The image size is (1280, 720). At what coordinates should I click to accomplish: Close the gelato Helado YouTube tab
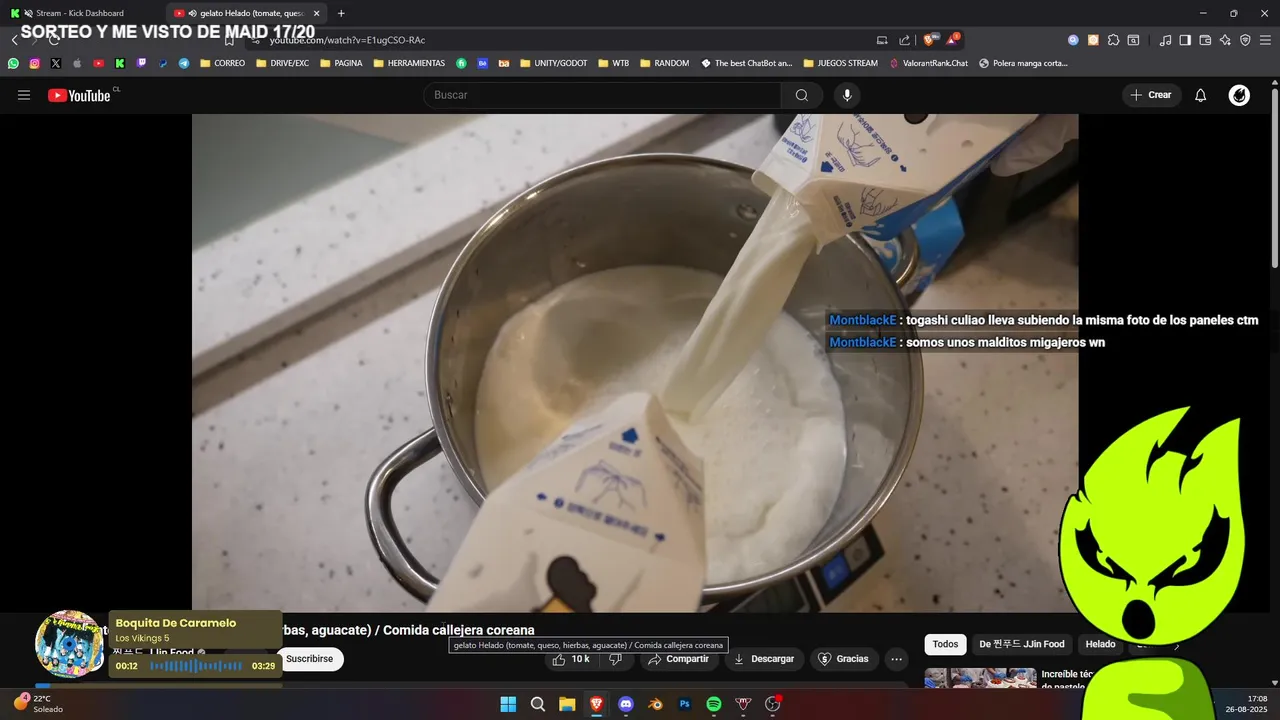(x=317, y=13)
